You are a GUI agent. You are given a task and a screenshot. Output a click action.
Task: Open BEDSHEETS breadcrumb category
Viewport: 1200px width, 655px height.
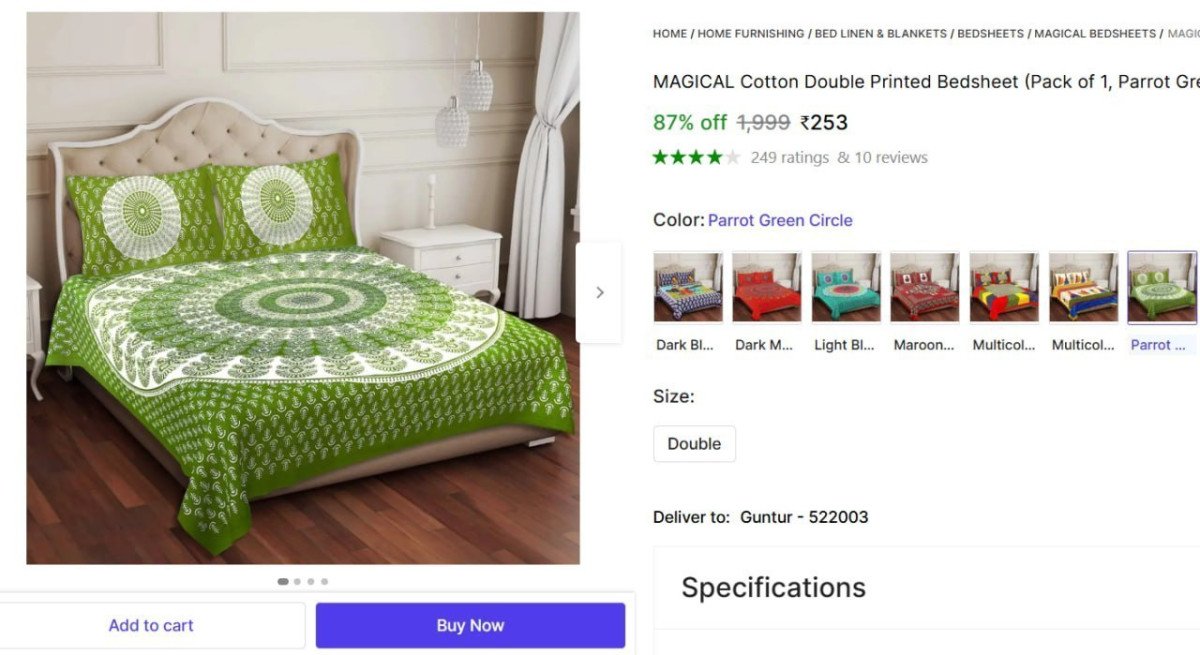(990, 33)
